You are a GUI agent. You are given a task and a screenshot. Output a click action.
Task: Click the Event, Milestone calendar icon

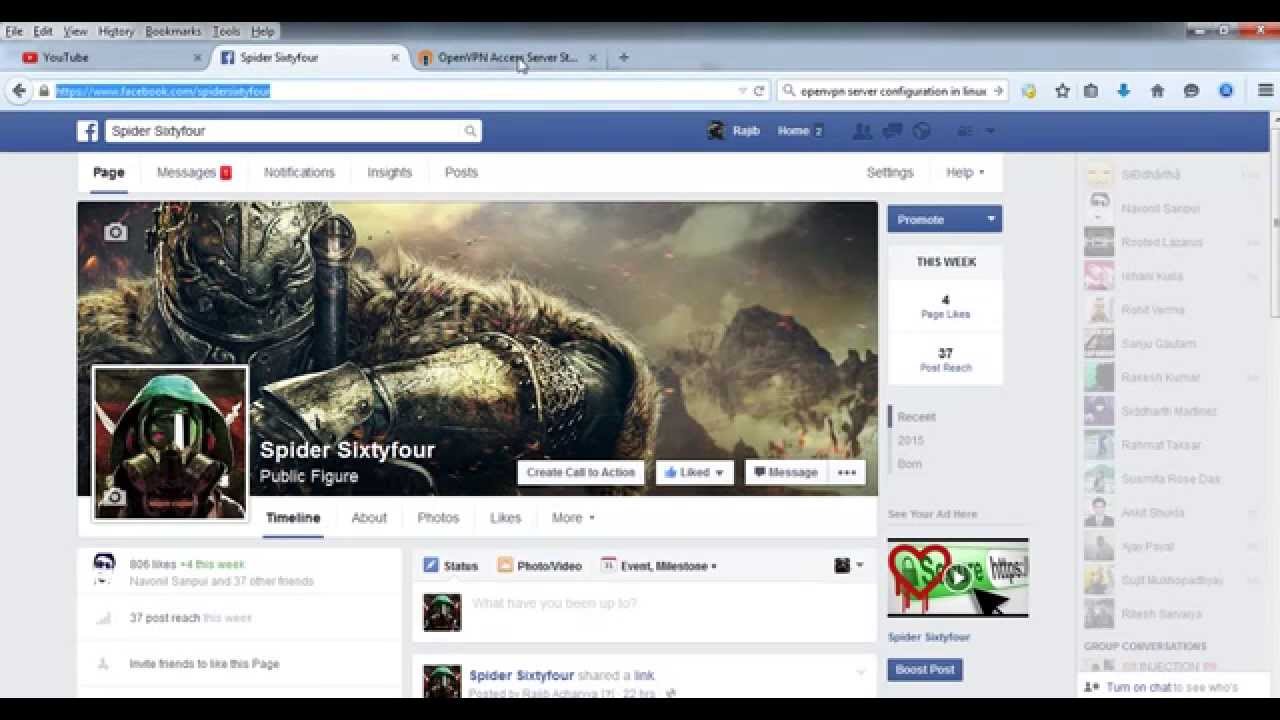[x=608, y=566]
